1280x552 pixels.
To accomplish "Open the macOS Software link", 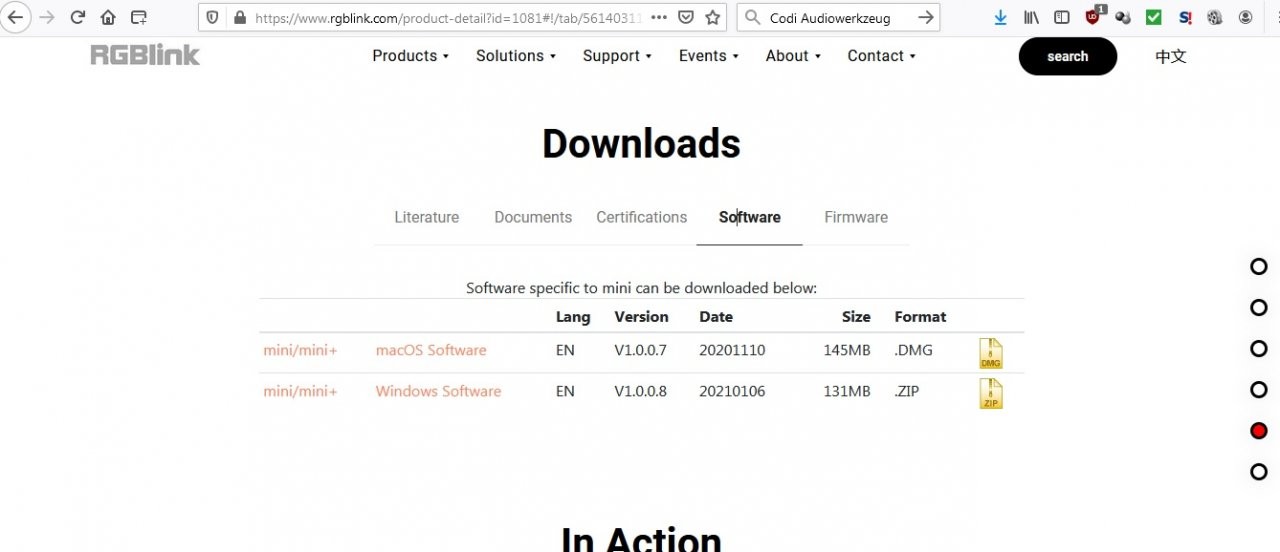I will point(431,350).
